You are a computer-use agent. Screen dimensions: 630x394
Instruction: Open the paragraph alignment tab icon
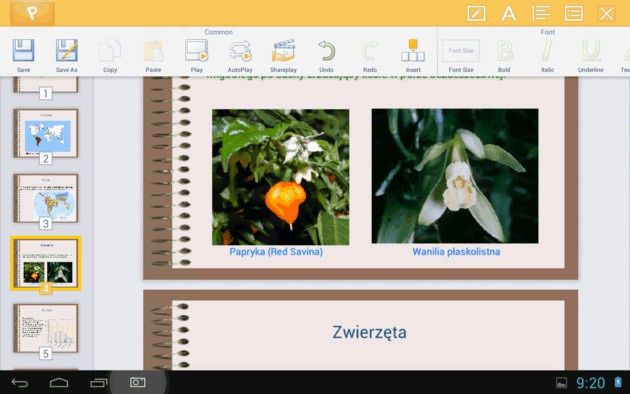[x=541, y=13]
